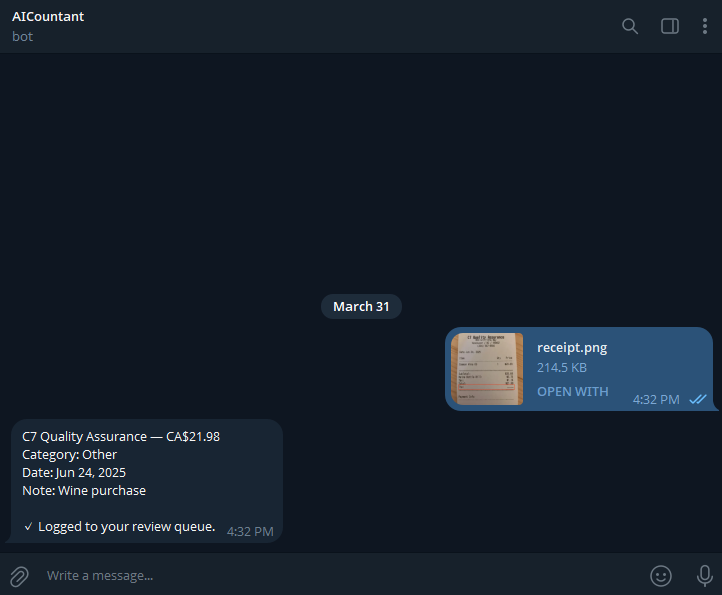Click the 4:32 PM time on receipt message
Viewport: 722px width, 595px height.
(x=656, y=399)
